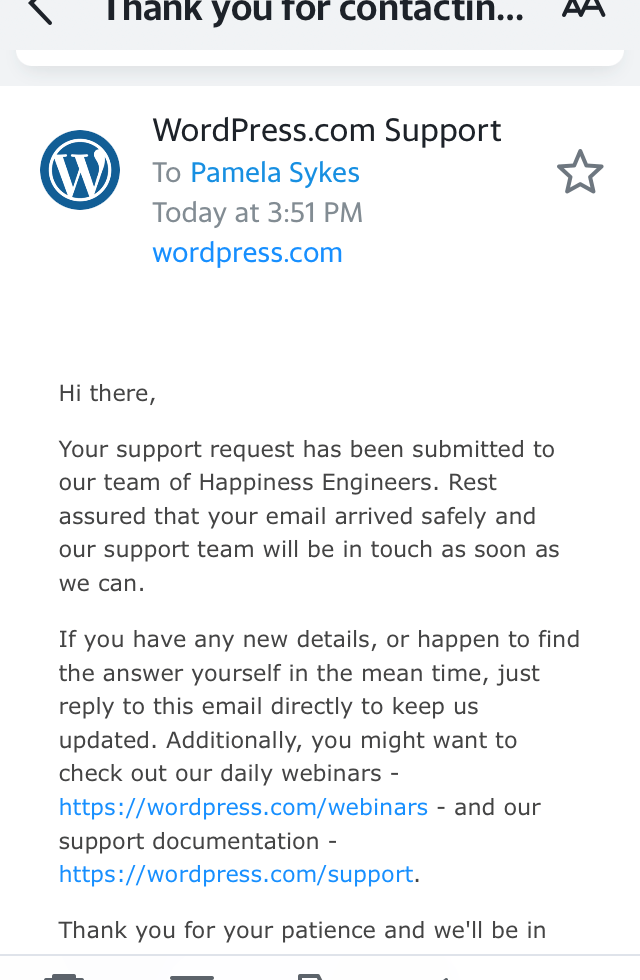Image resolution: width=640 pixels, height=980 pixels.
Task: Open the wordpress.com/support link
Action: [x=236, y=874]
